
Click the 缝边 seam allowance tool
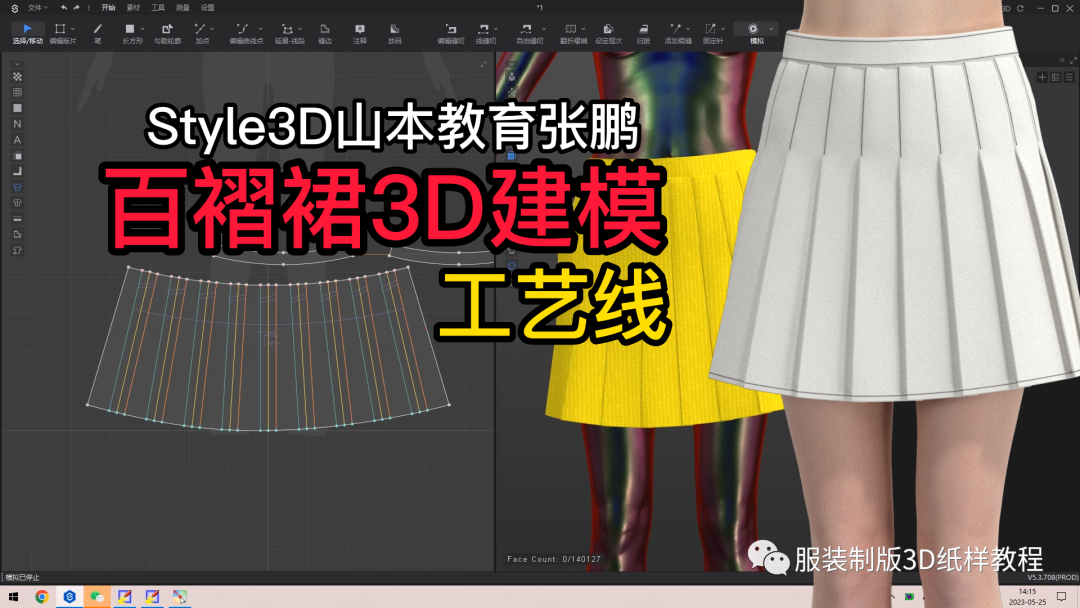(324, 33)
